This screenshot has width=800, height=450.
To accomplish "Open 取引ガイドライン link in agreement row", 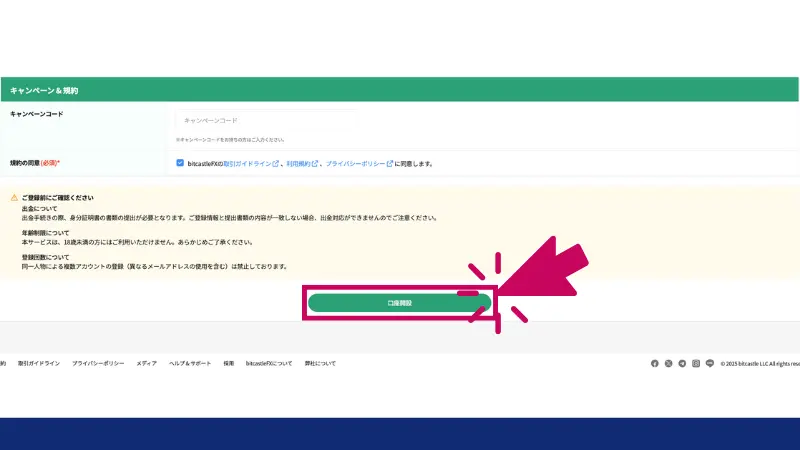I will tap(247, 164).
